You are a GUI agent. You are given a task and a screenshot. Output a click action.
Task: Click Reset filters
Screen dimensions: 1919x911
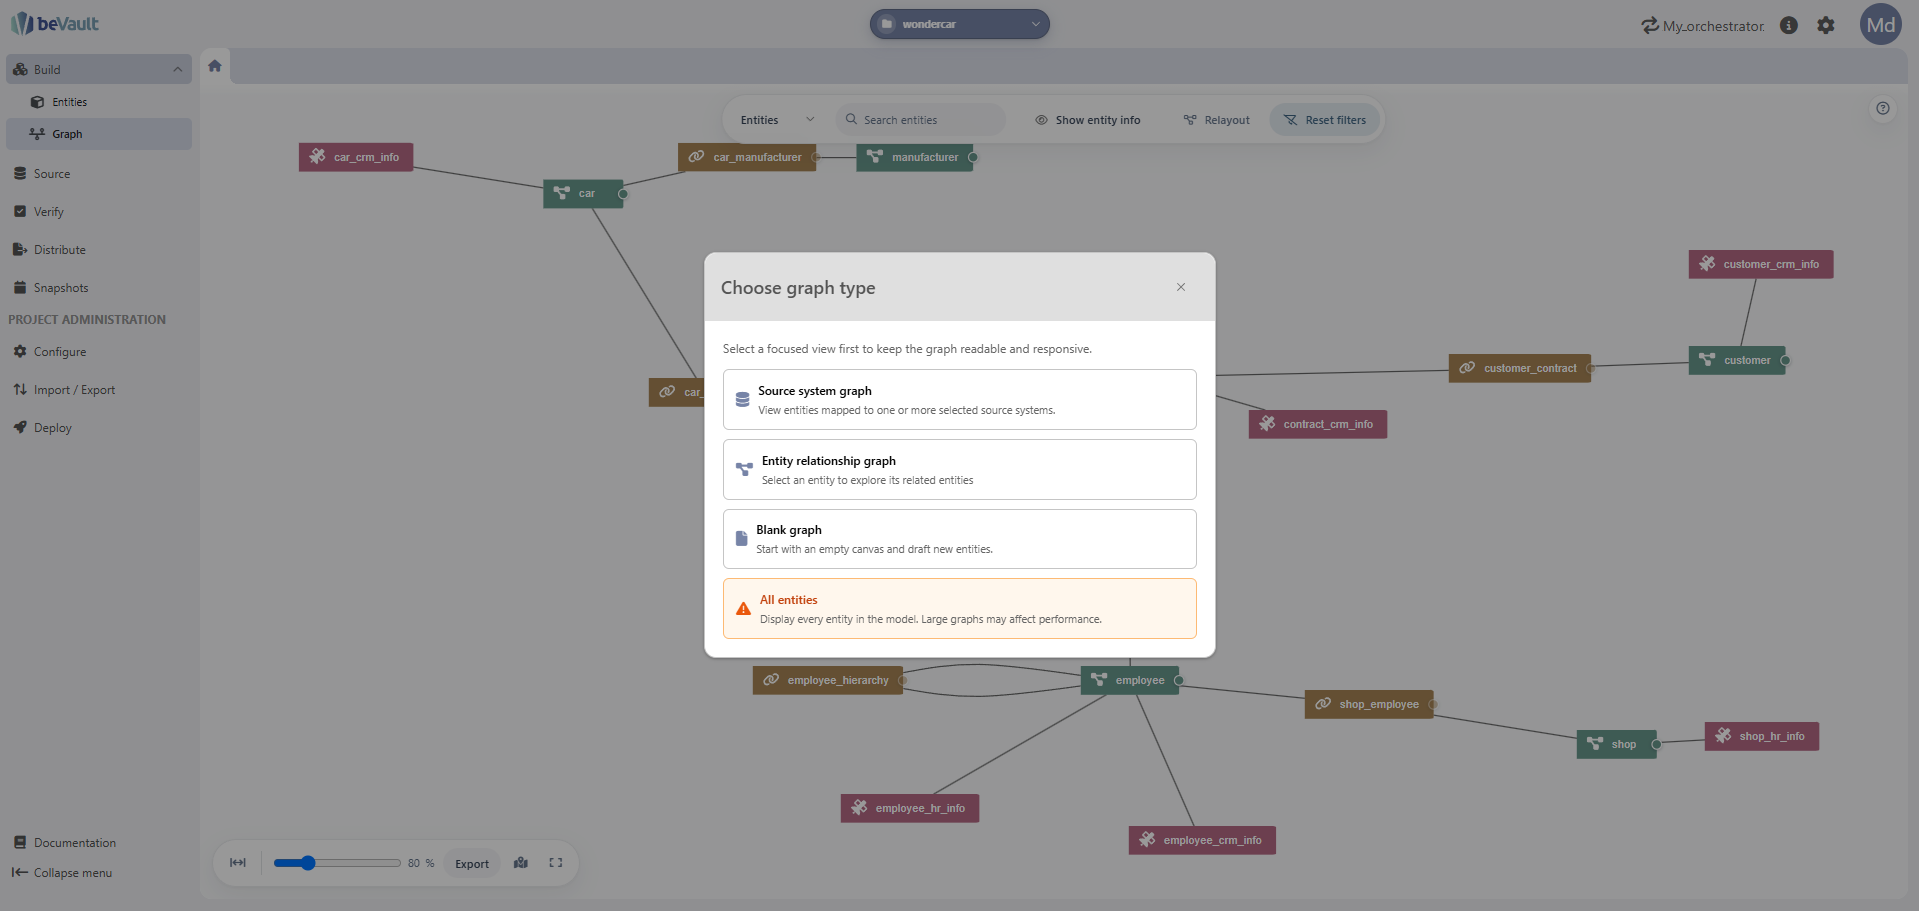tap(1325, 120)
